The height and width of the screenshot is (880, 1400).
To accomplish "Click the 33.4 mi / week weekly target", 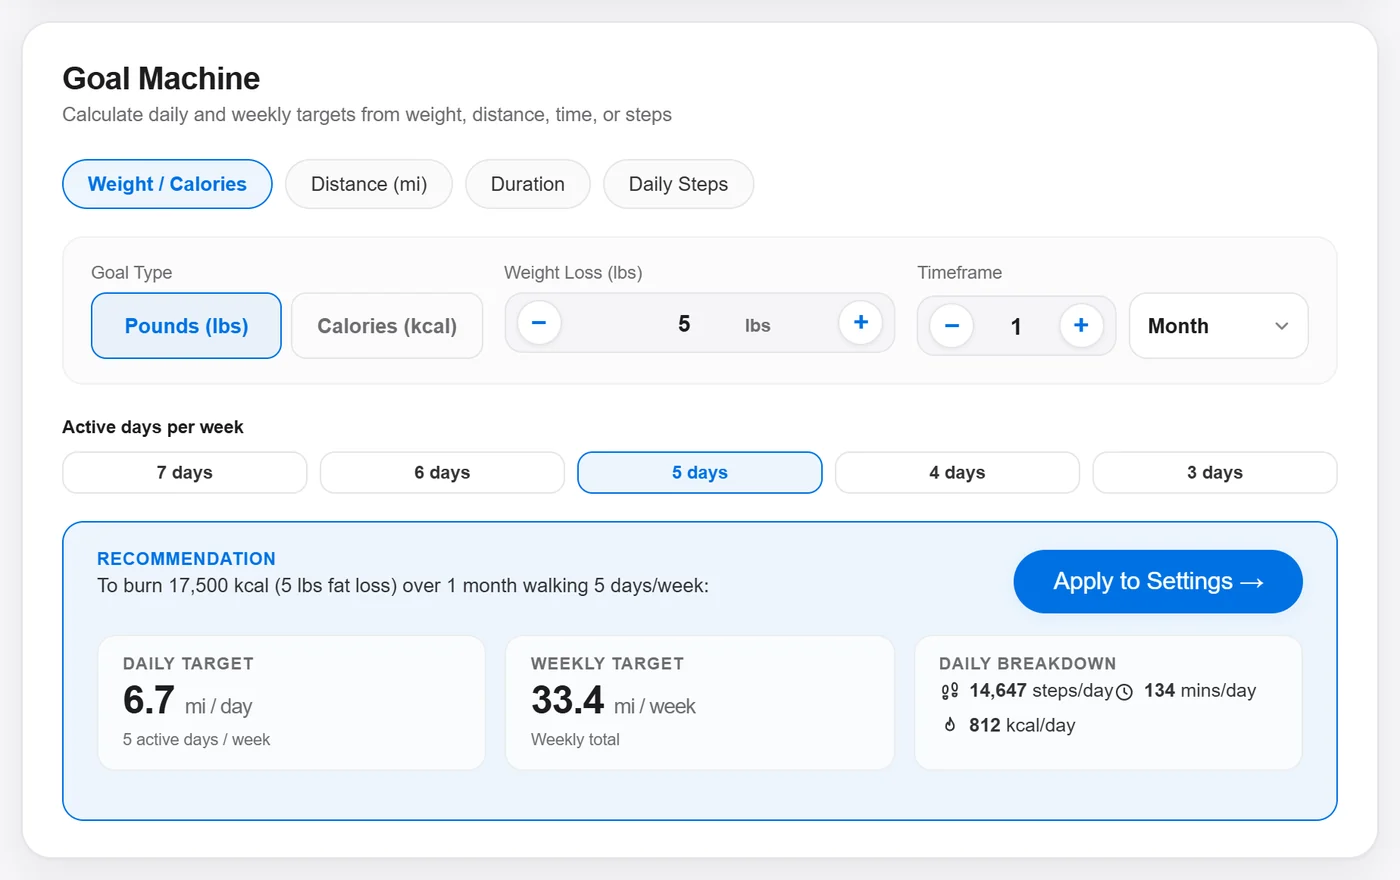I will click(613, 701).
